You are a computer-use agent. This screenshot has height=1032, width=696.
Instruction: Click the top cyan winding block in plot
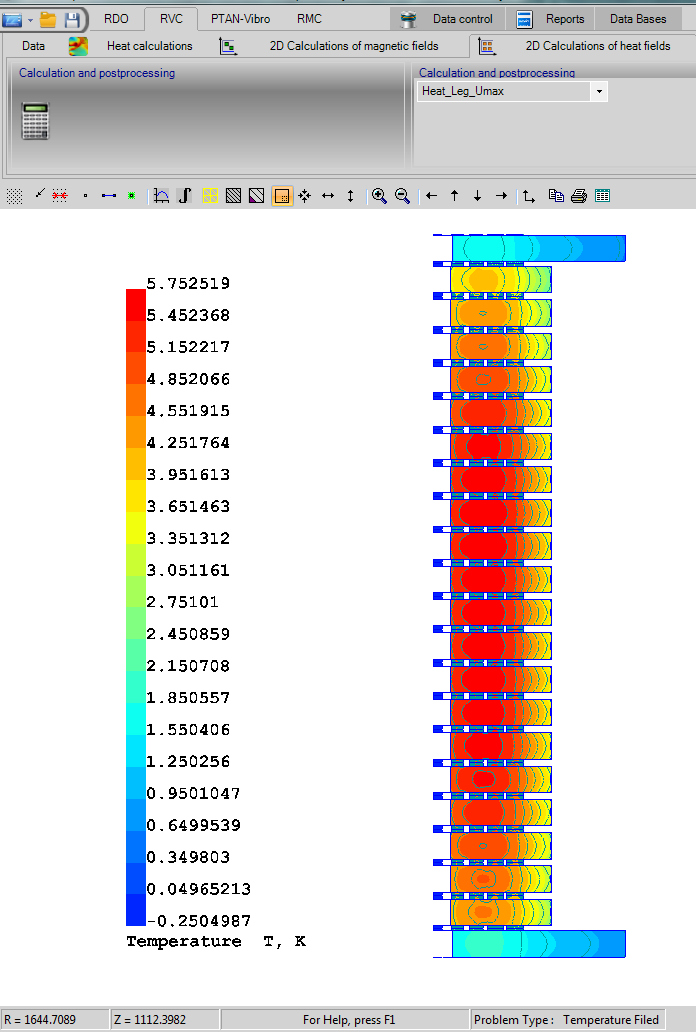pos(539,248)
